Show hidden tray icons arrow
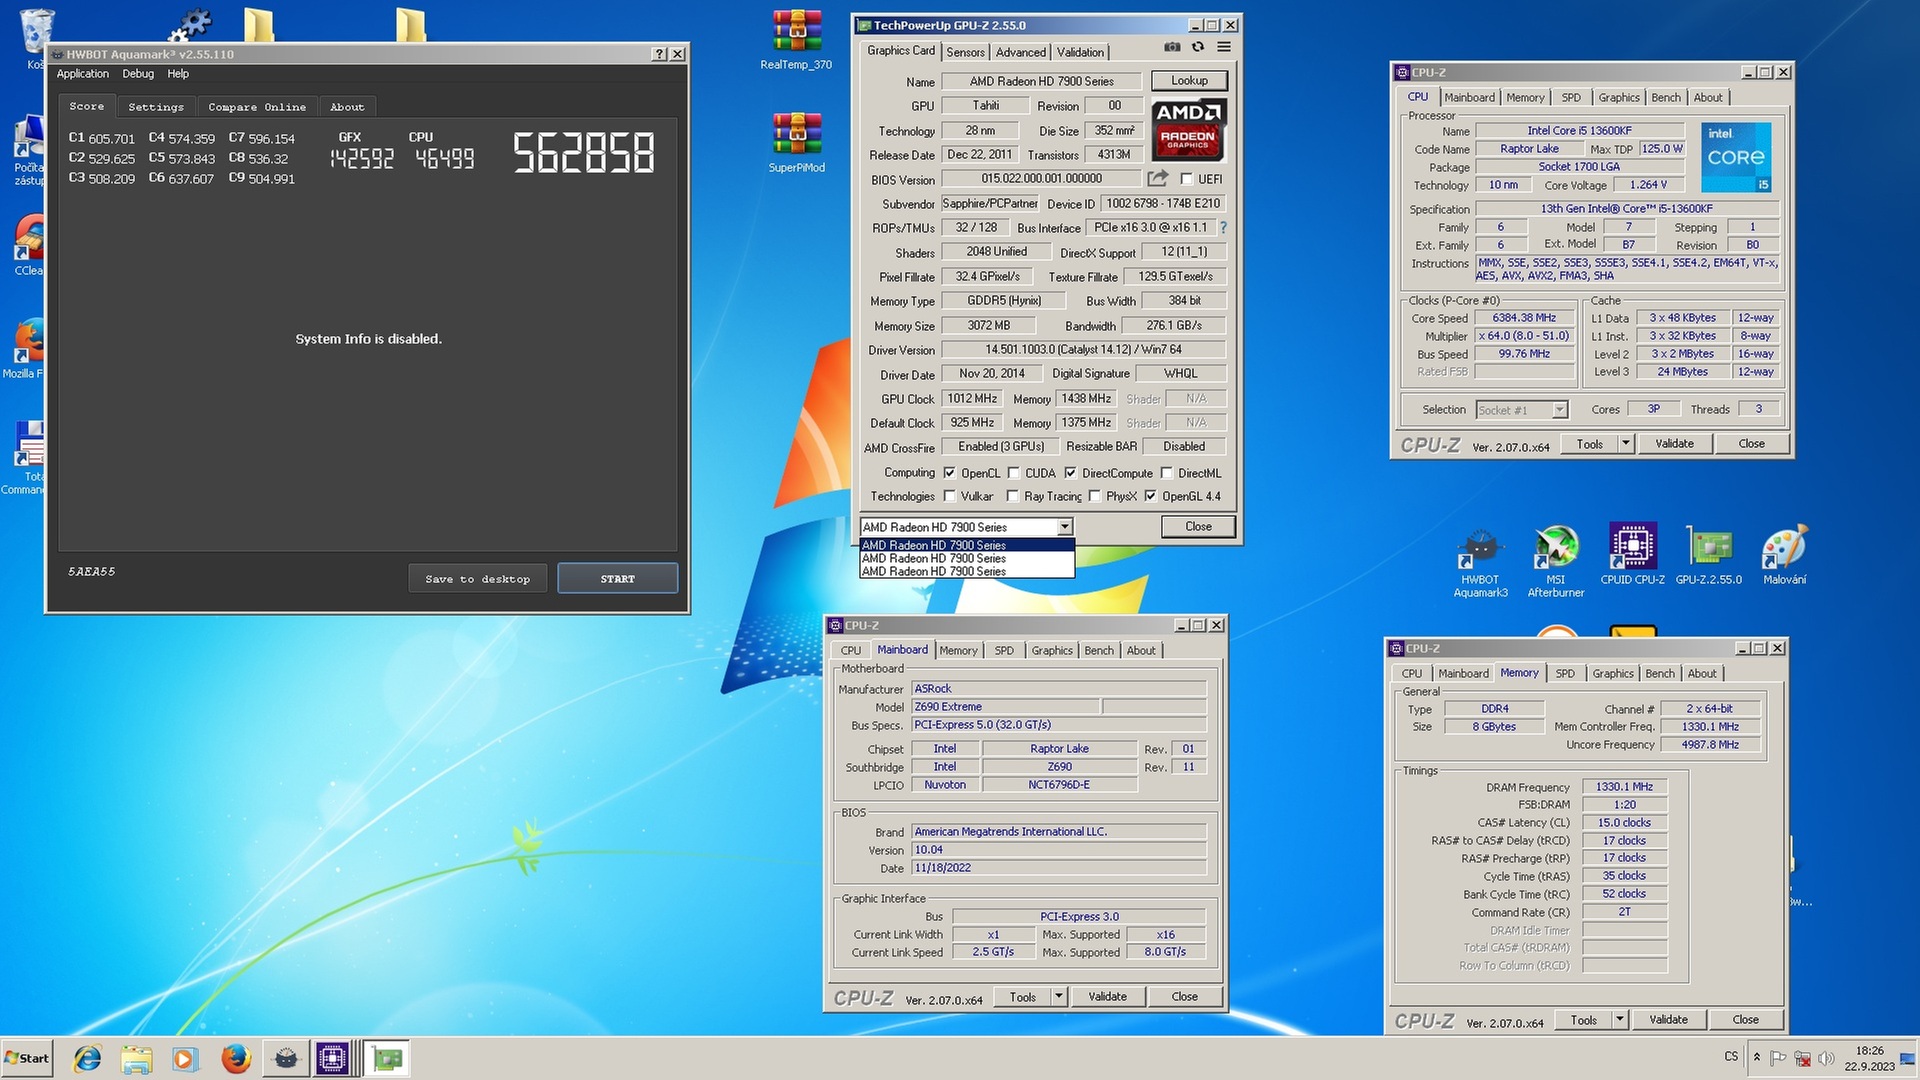The image size is (1920, 1080). click(1756, 1057)
